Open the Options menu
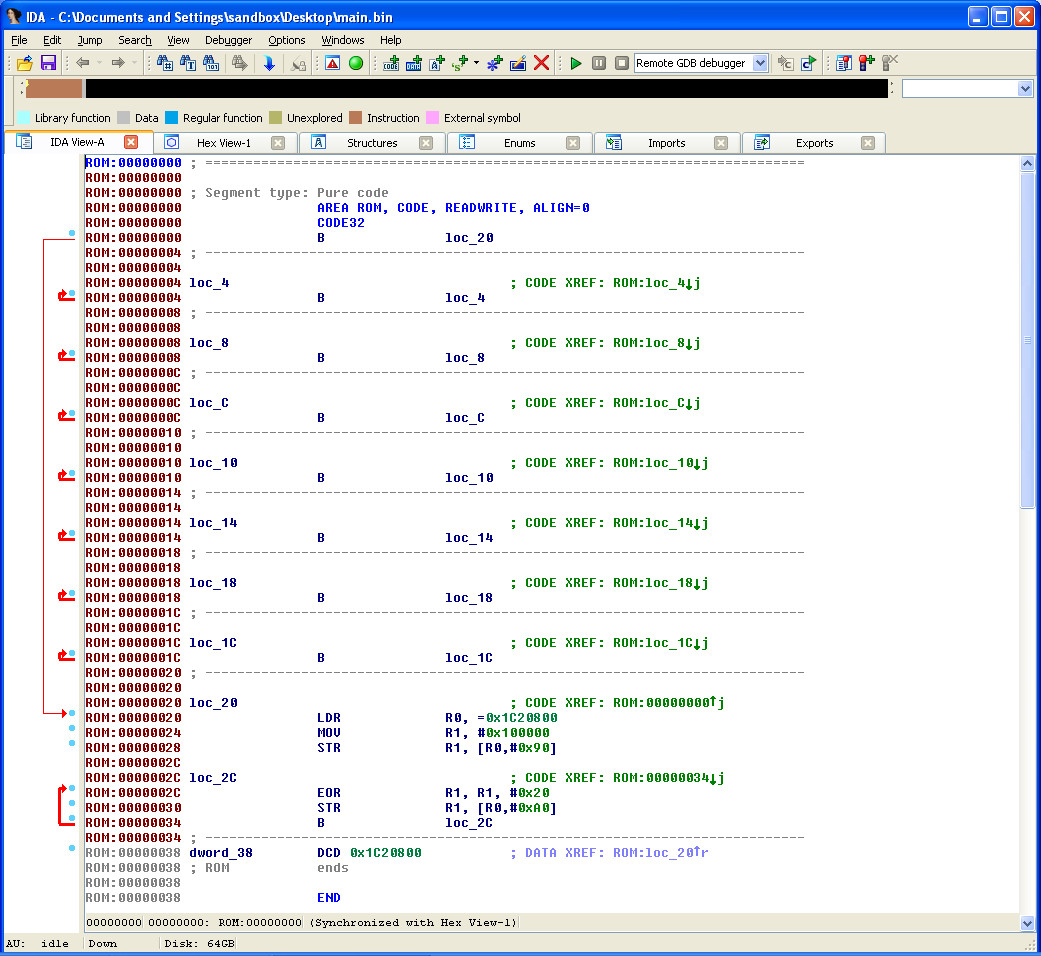This screenshot has height=956, width=1041. pyautogui.click(x=287, y=40)
